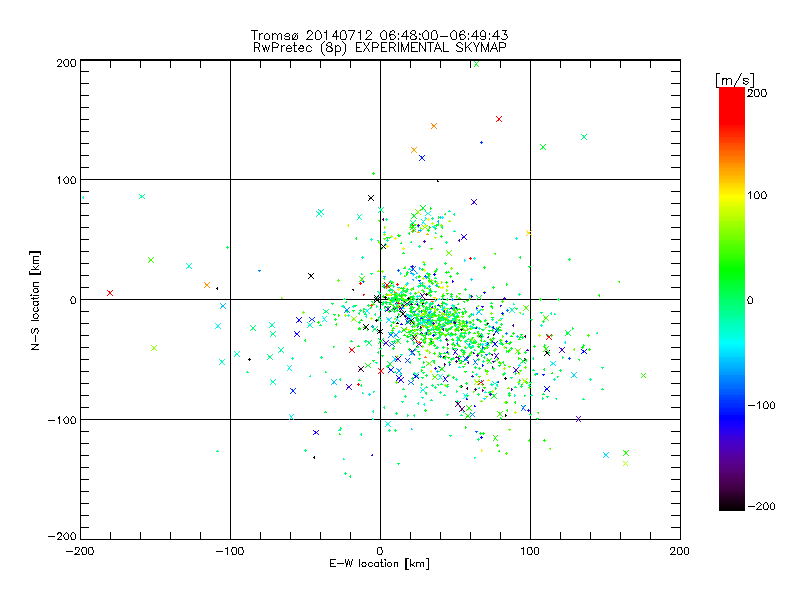Click the plot origin where zero gridlines cross
Viewport: 800px width, 600px height.
tap(380, 299)
